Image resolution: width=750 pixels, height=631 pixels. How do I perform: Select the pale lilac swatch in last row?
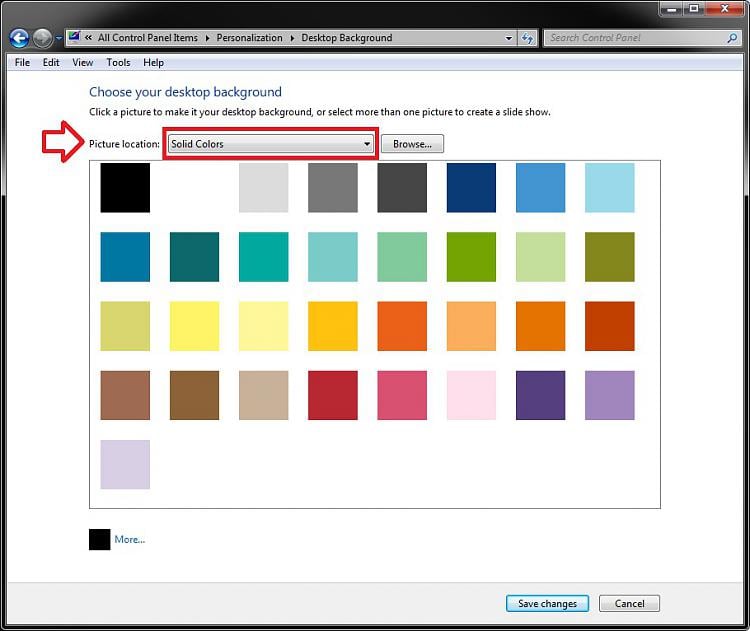125,465
